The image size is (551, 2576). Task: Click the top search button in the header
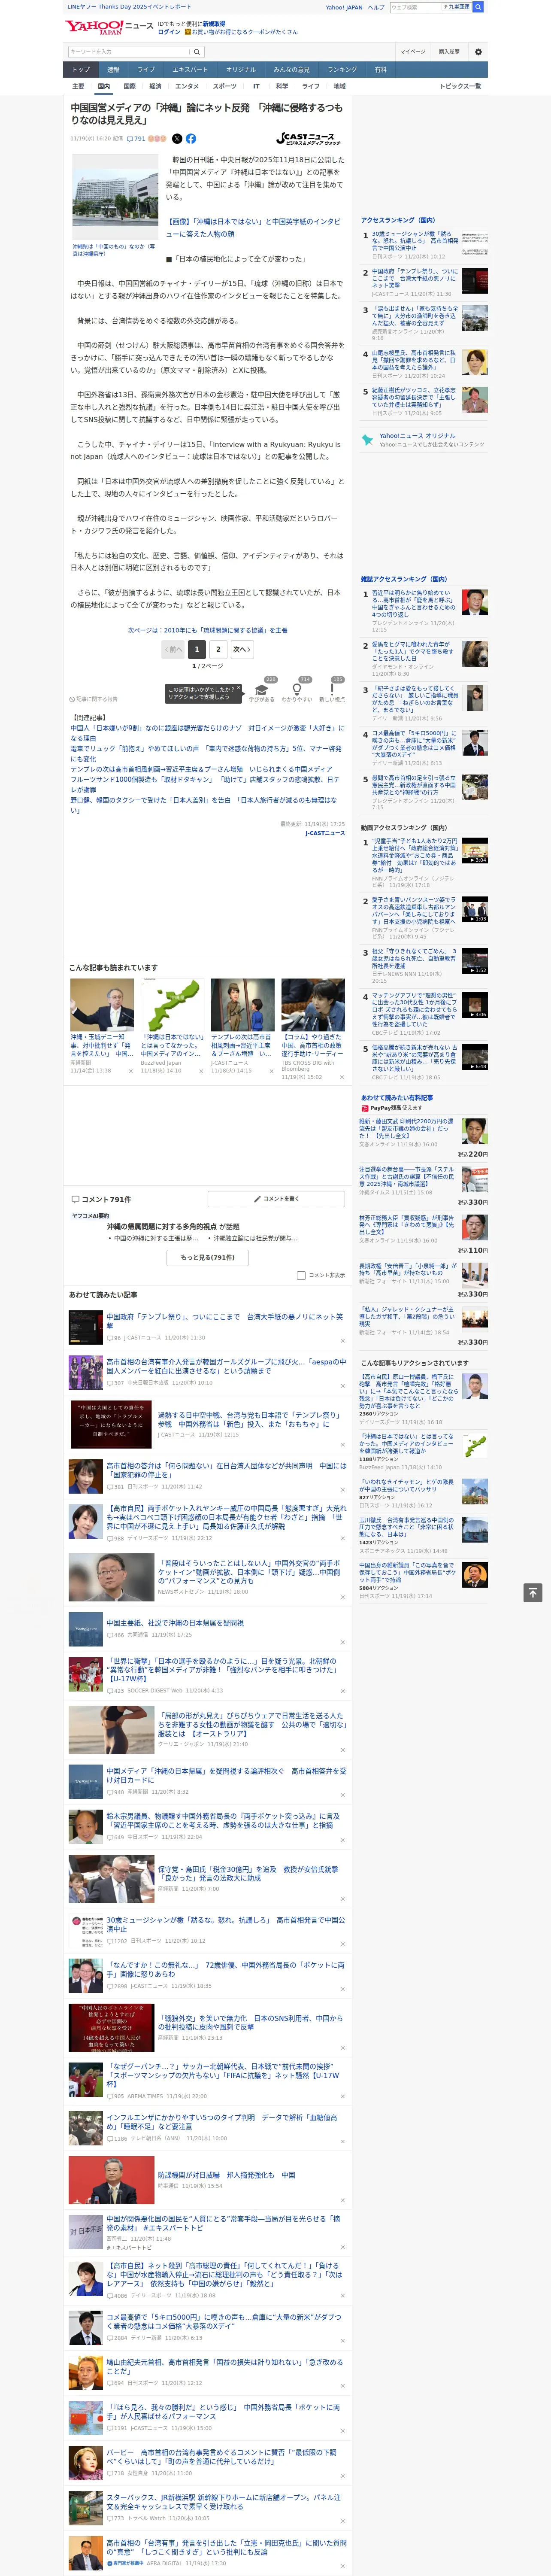478,7
